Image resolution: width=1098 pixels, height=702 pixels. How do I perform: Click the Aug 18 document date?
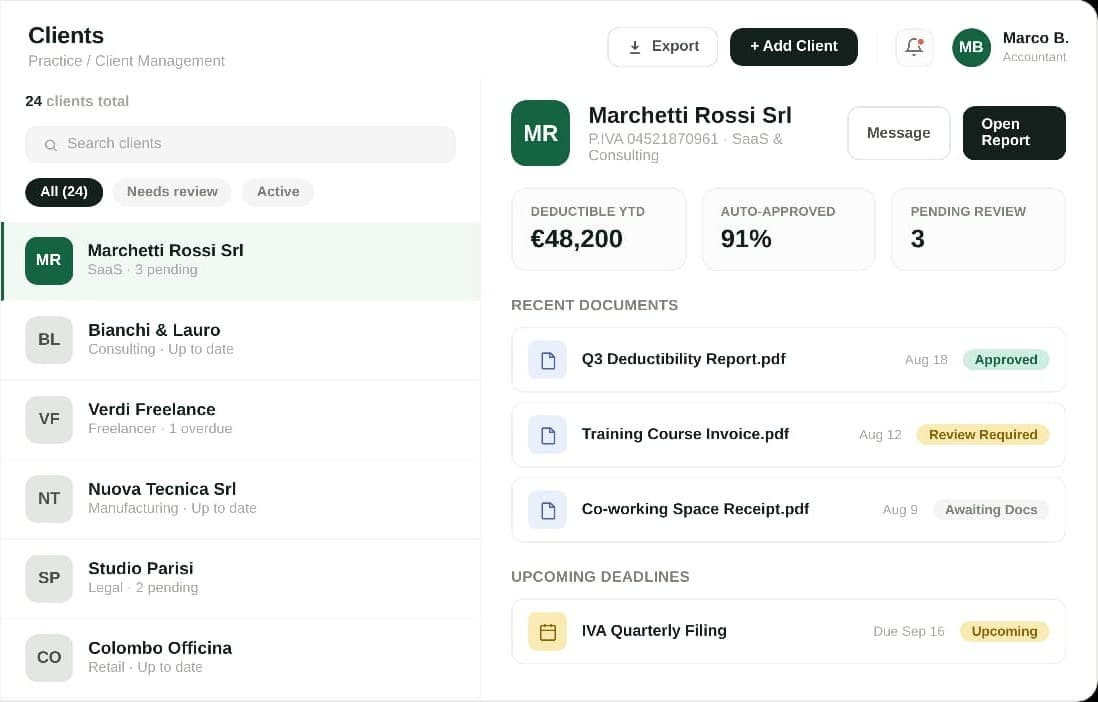tap(926, 360)
